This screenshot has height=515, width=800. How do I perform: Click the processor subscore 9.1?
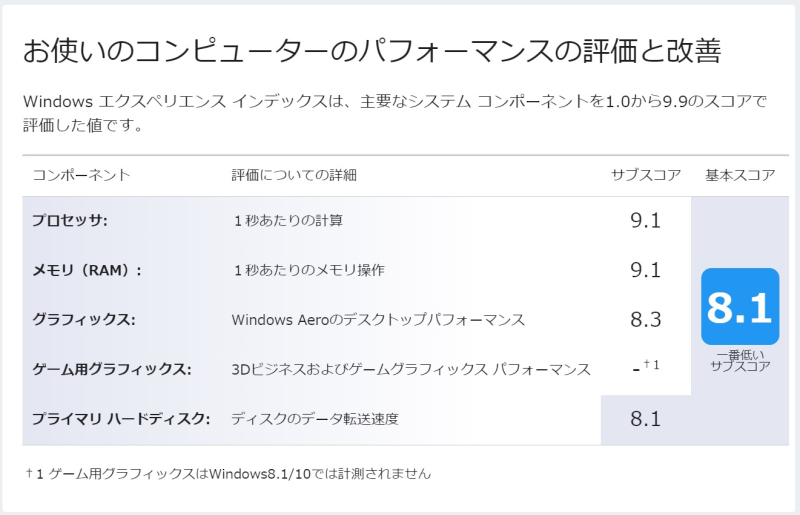click(x=645, y=220)
